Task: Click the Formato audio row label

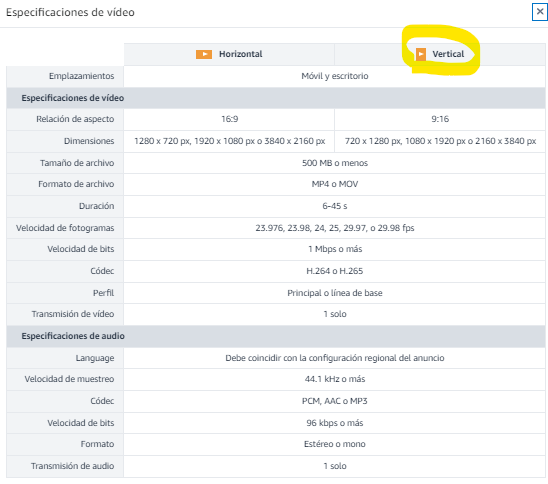Action: 98,444
